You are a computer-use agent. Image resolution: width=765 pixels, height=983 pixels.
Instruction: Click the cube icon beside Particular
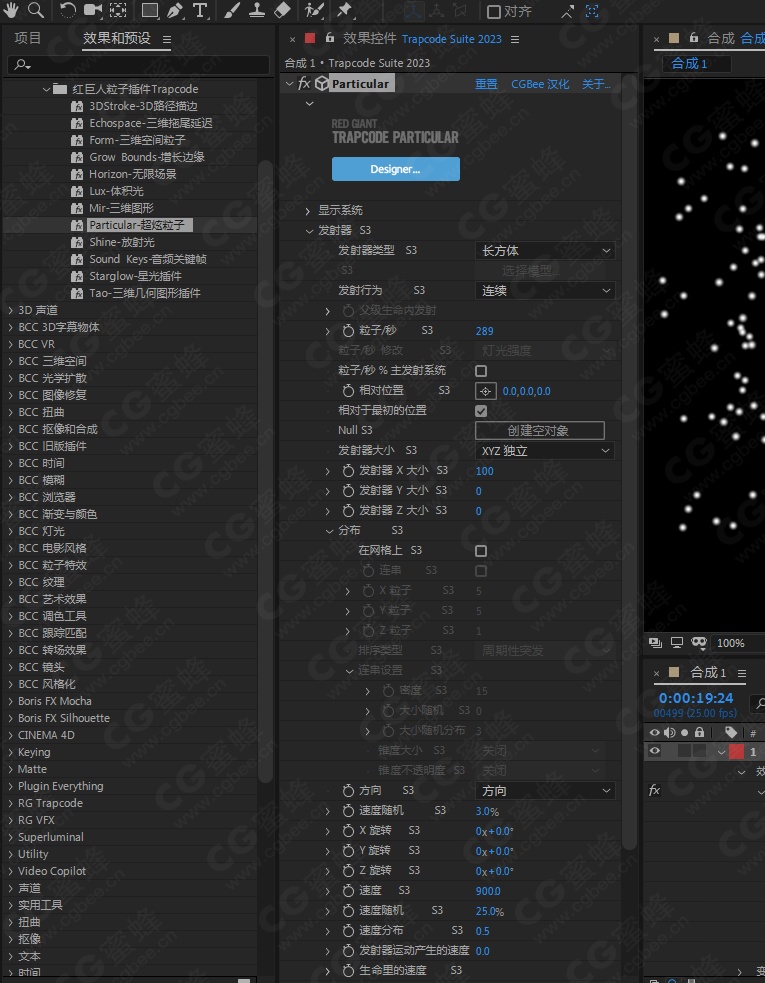[322, 84]
